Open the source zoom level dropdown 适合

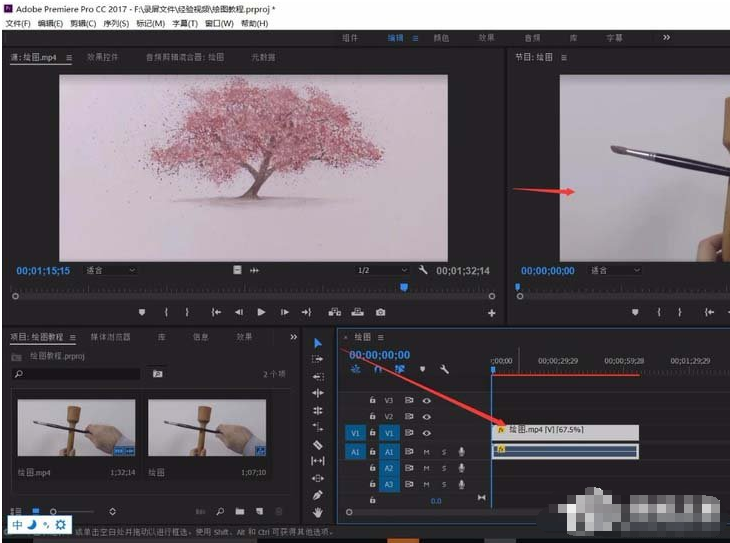click(110, 270)
